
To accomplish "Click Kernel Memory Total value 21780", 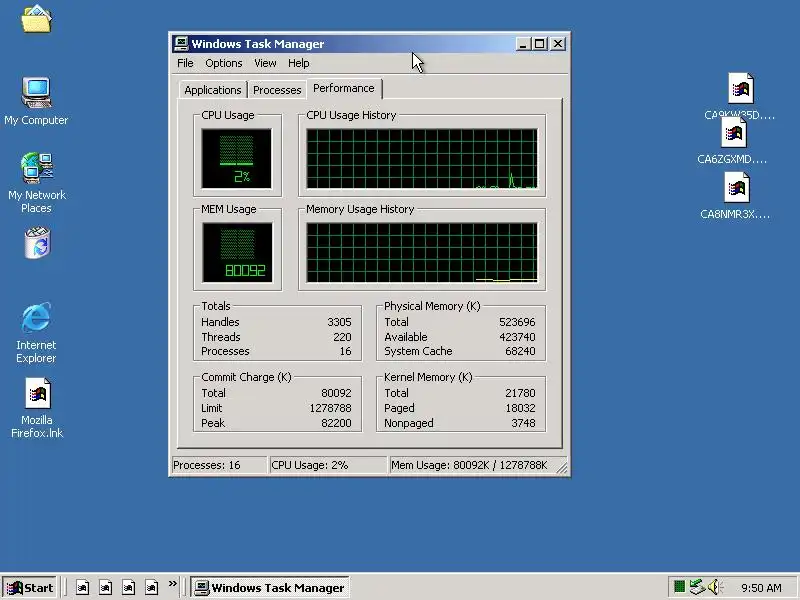I will pyautogui.click(x=520, y=393).
